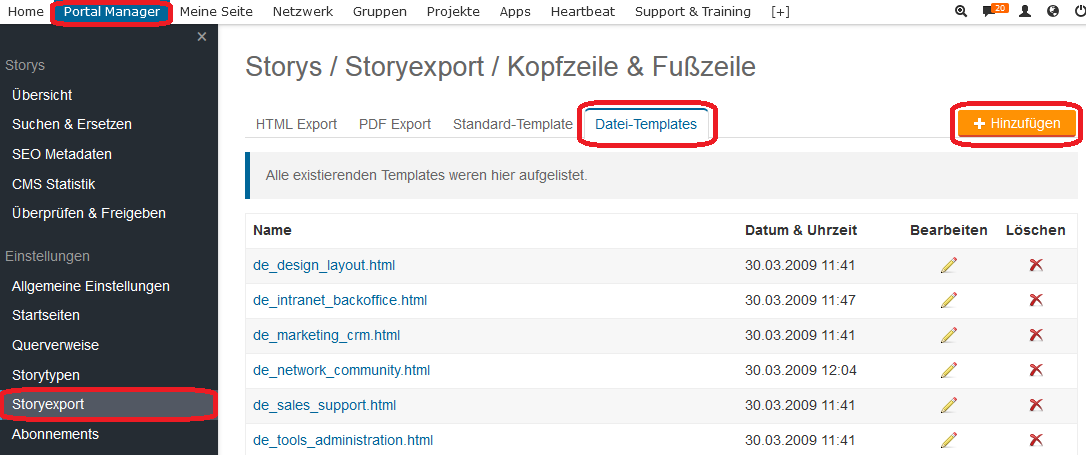The height and width of the screenshot is (455, 1086).
Task: Delete de_marketing_crm.html with red X
Action: [x=1036, y=335]
